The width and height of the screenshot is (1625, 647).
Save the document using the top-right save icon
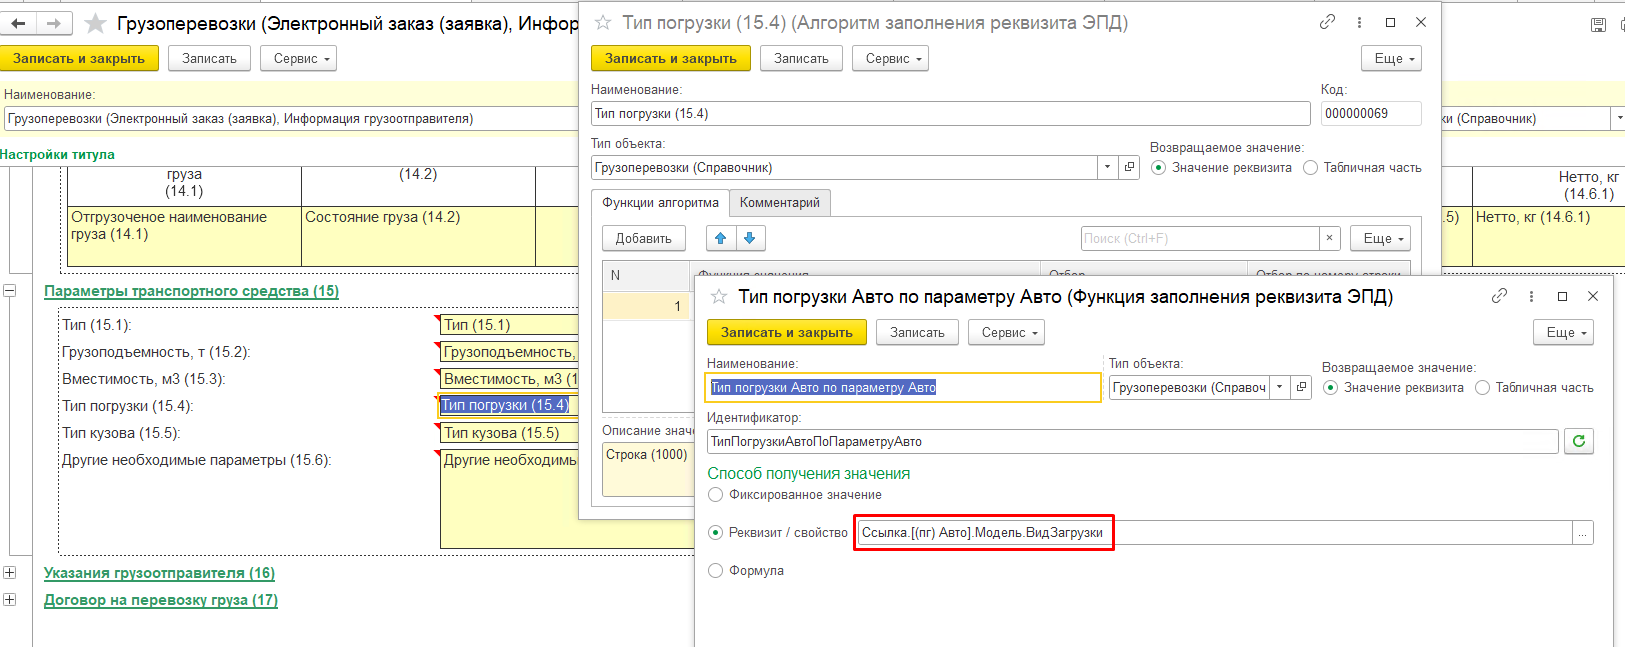(x=1598, y=25)
